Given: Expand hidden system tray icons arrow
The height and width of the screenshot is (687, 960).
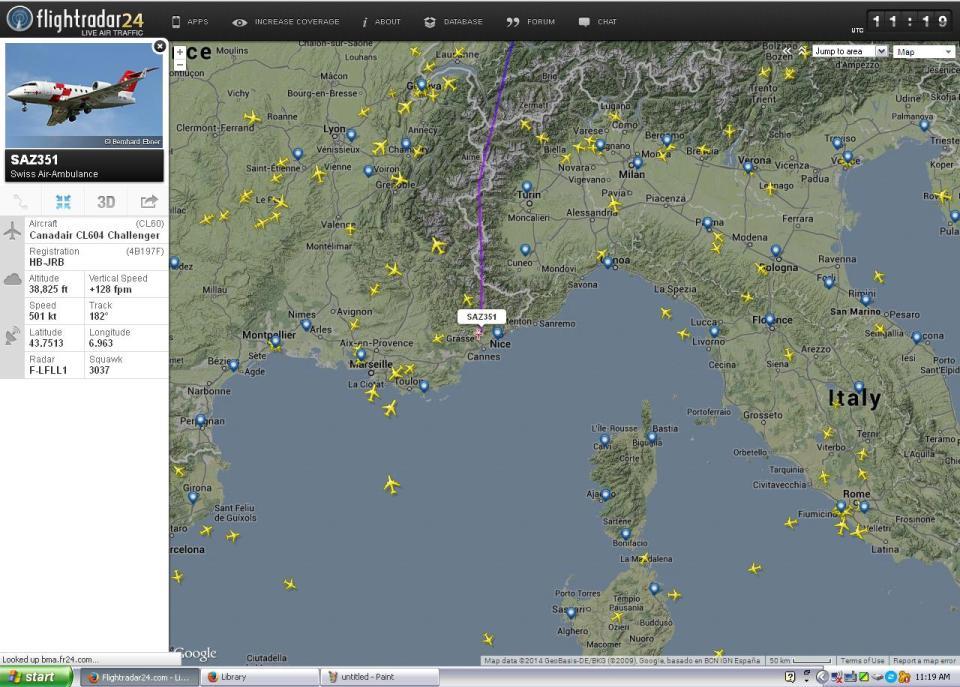Looking at the screenshot, I should click(x=822, y=677).
